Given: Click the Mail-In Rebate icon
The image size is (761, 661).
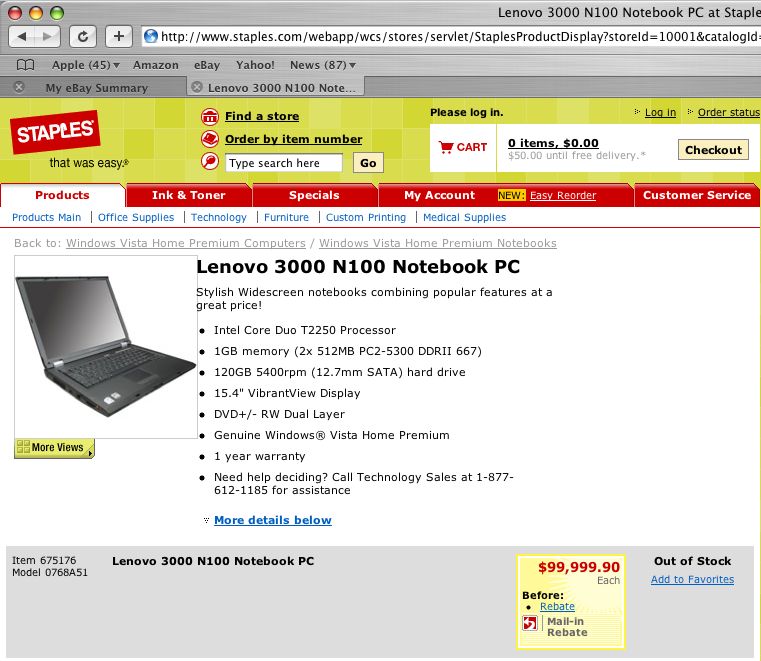Looking at the screenshot, I should coord(529,623).
